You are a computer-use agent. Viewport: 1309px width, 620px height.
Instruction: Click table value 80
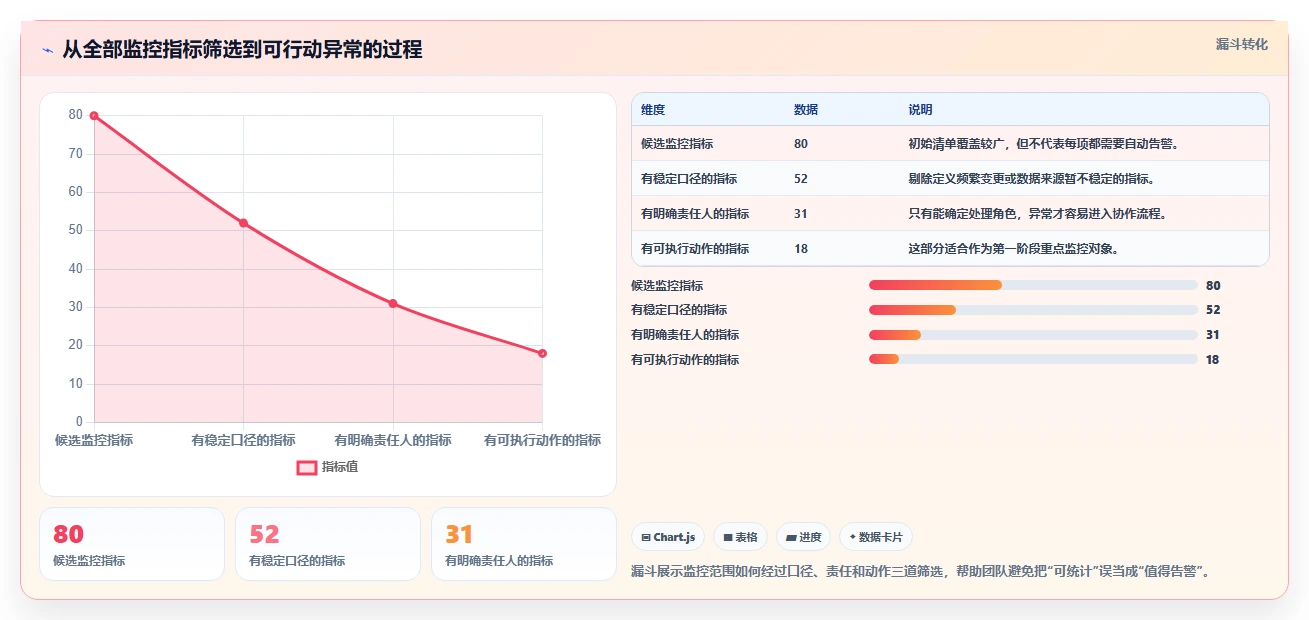(801, 144)
